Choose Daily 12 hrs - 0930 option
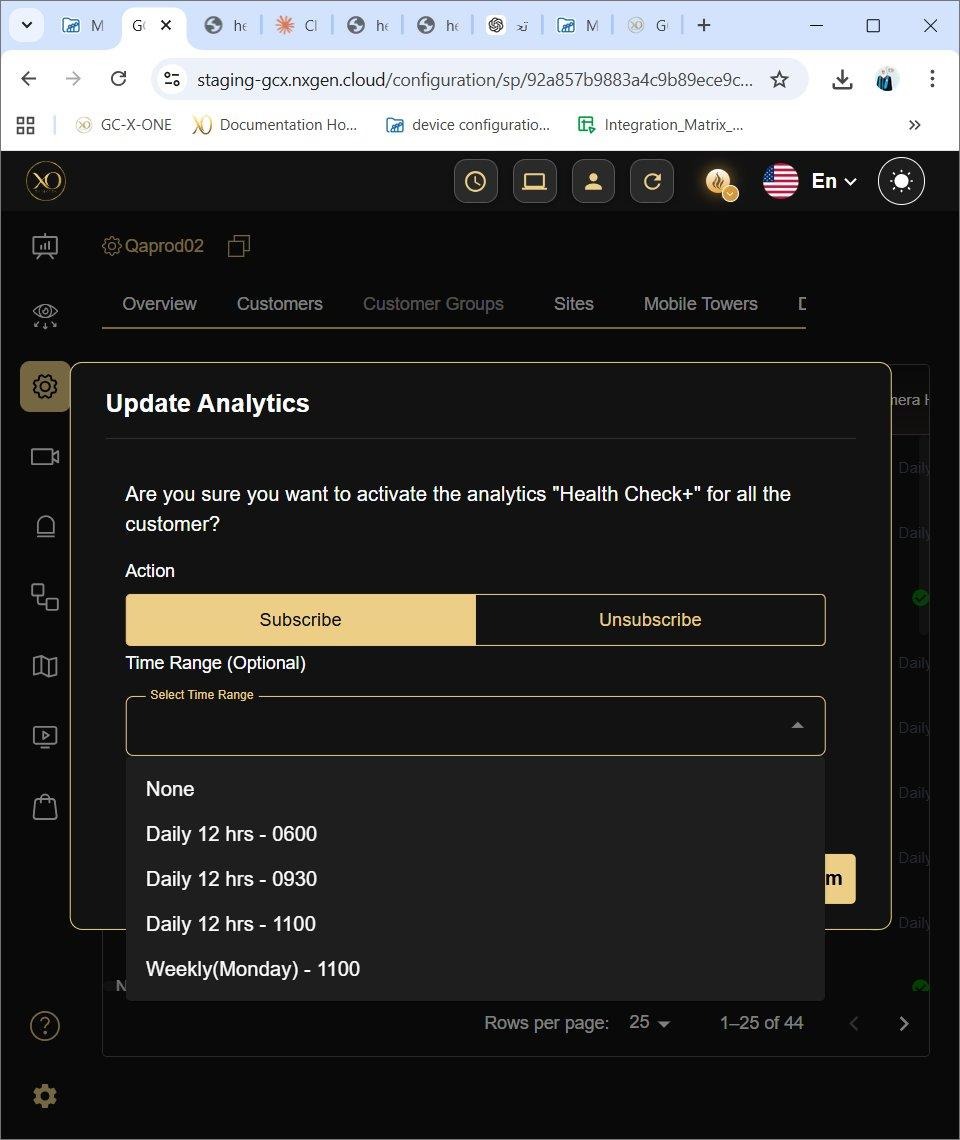 (x=231, y=879)
